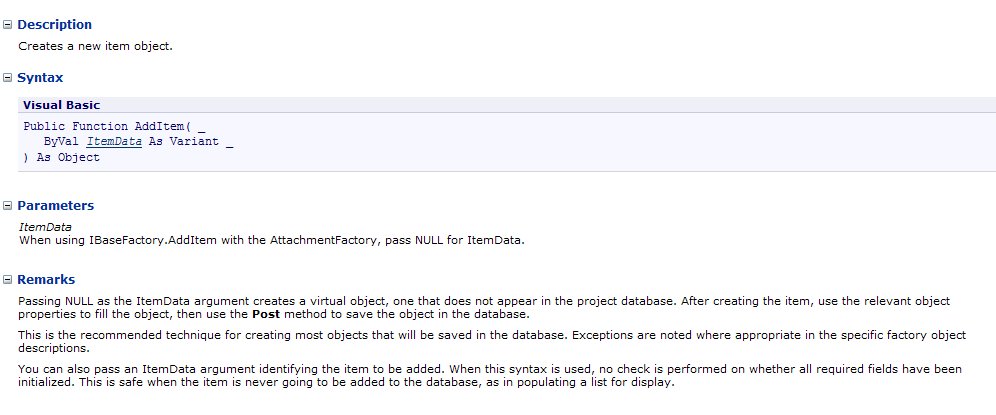Click the closing 'As Object' code line
The image size is (996, 415).
(x=62, y=158)
